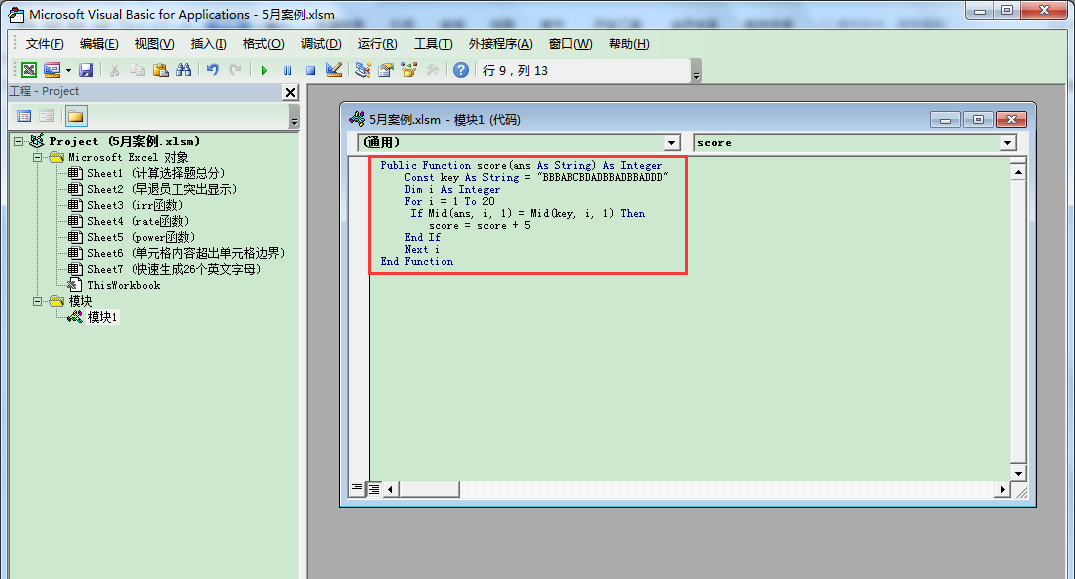Screen dimensions: 1075x579
Task: Stop execution with the Reset square icon
Action: pos(310,70)
